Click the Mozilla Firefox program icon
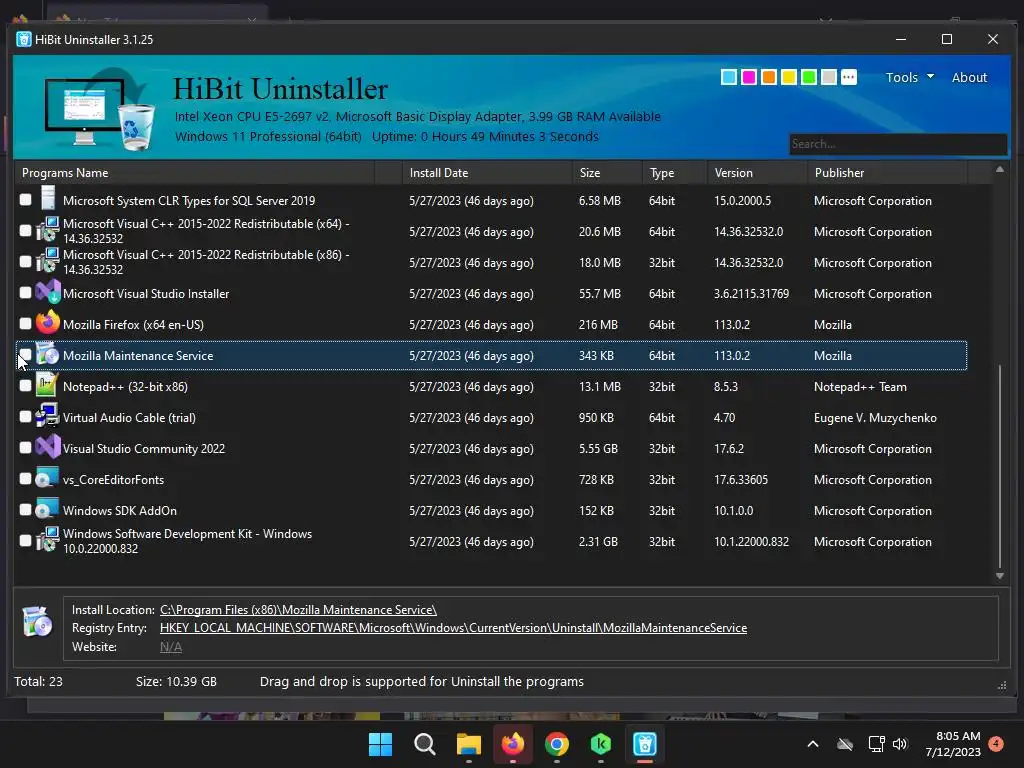This screenshot has height=768, width=1024. tap(48, 323)
